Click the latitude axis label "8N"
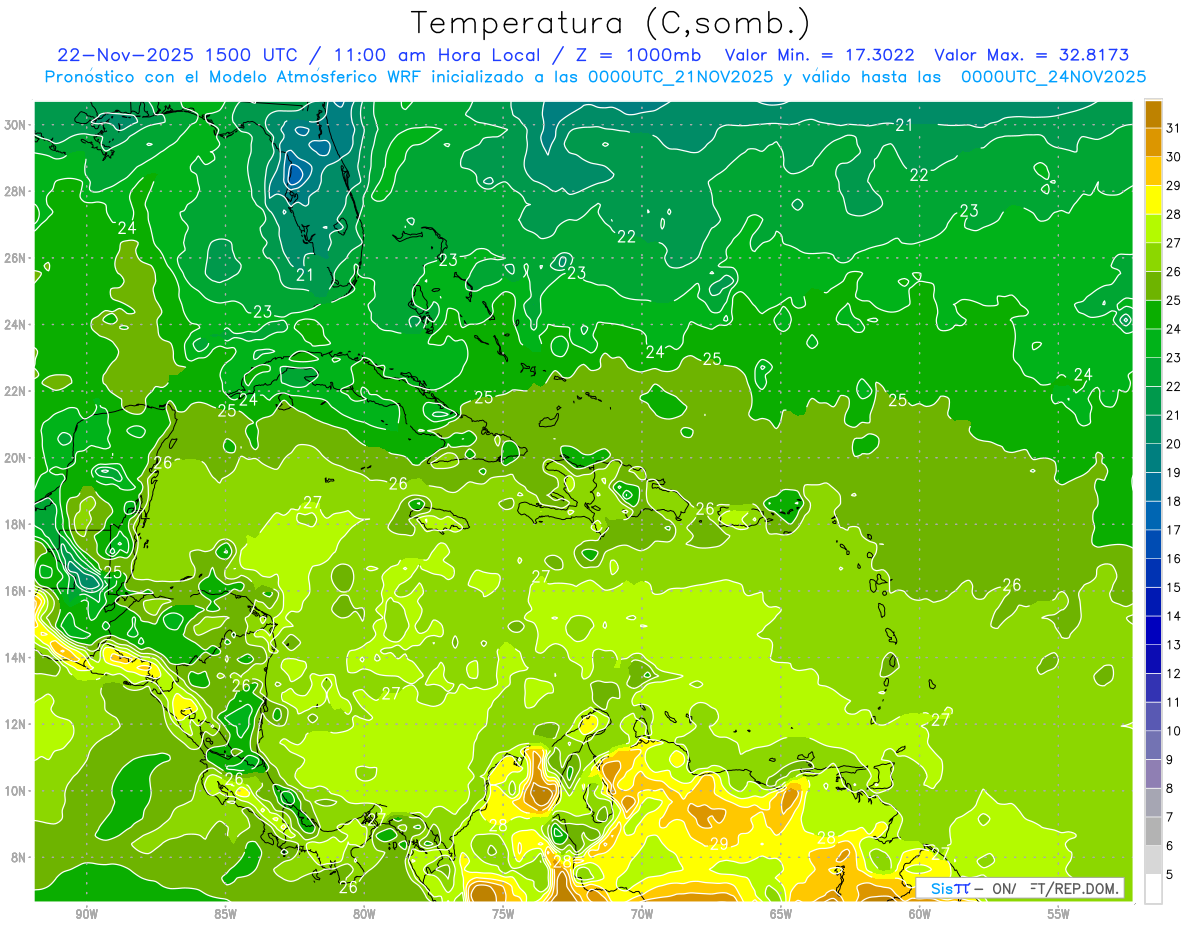Viewport: 1200px width, 927px height. (x=19, y=858)
